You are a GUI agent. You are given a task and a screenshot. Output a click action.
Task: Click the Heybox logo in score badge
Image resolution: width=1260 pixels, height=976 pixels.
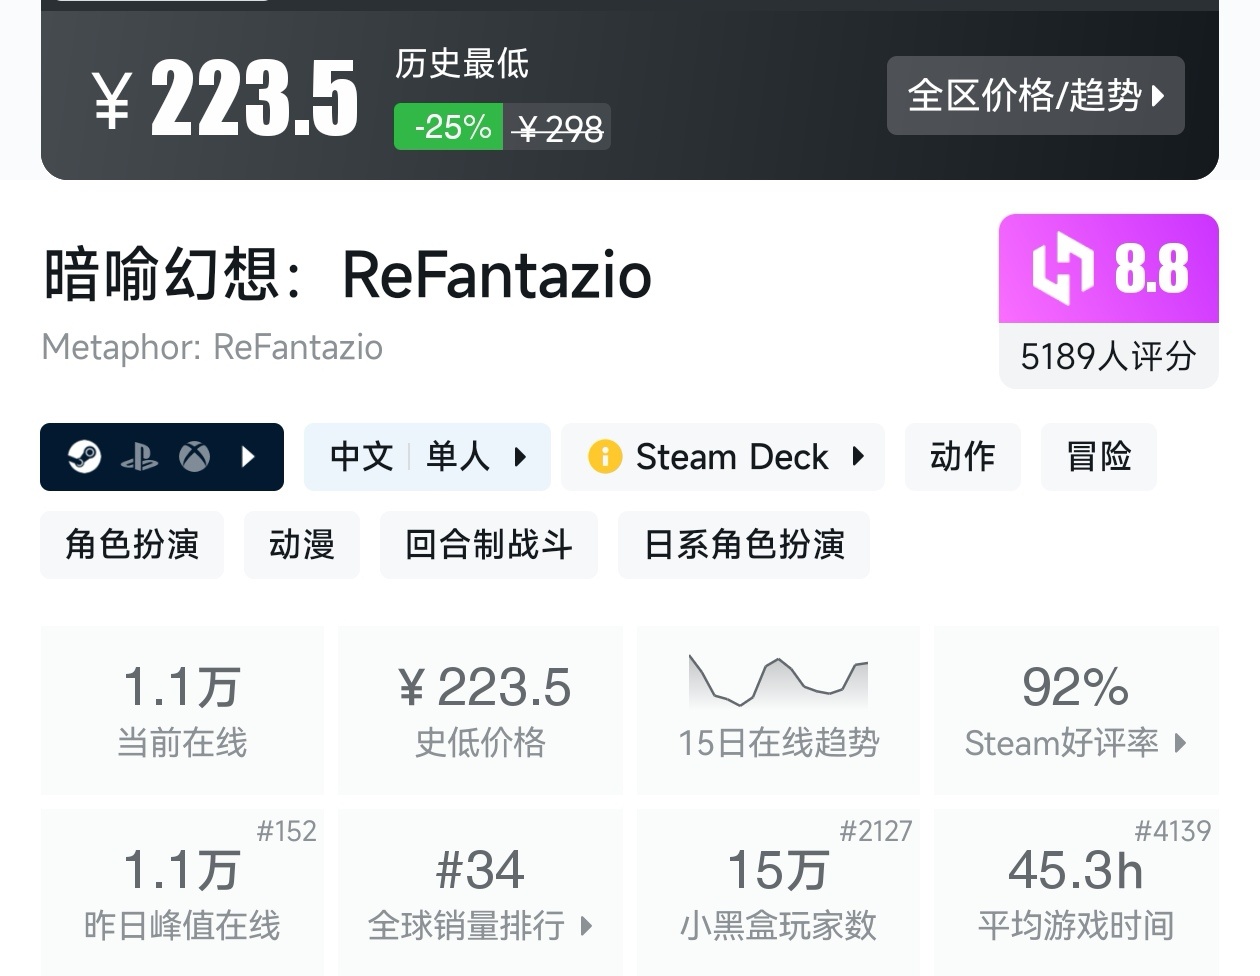[1061, 269]
